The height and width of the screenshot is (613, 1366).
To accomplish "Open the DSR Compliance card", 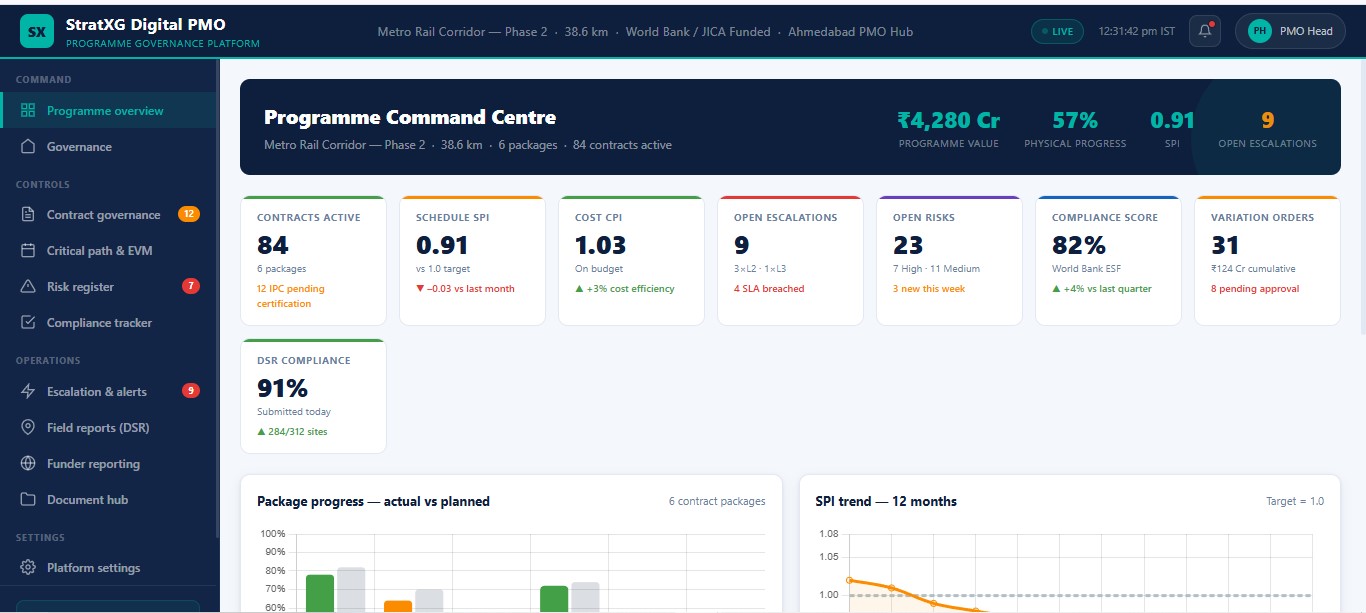I will point(313,396).
